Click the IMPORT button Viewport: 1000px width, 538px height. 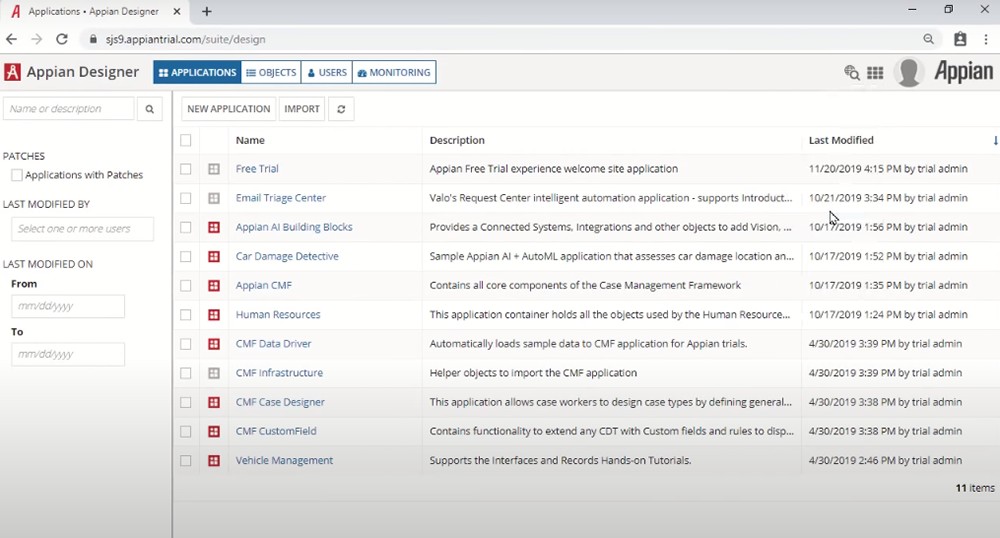click(x=302, y=109)
